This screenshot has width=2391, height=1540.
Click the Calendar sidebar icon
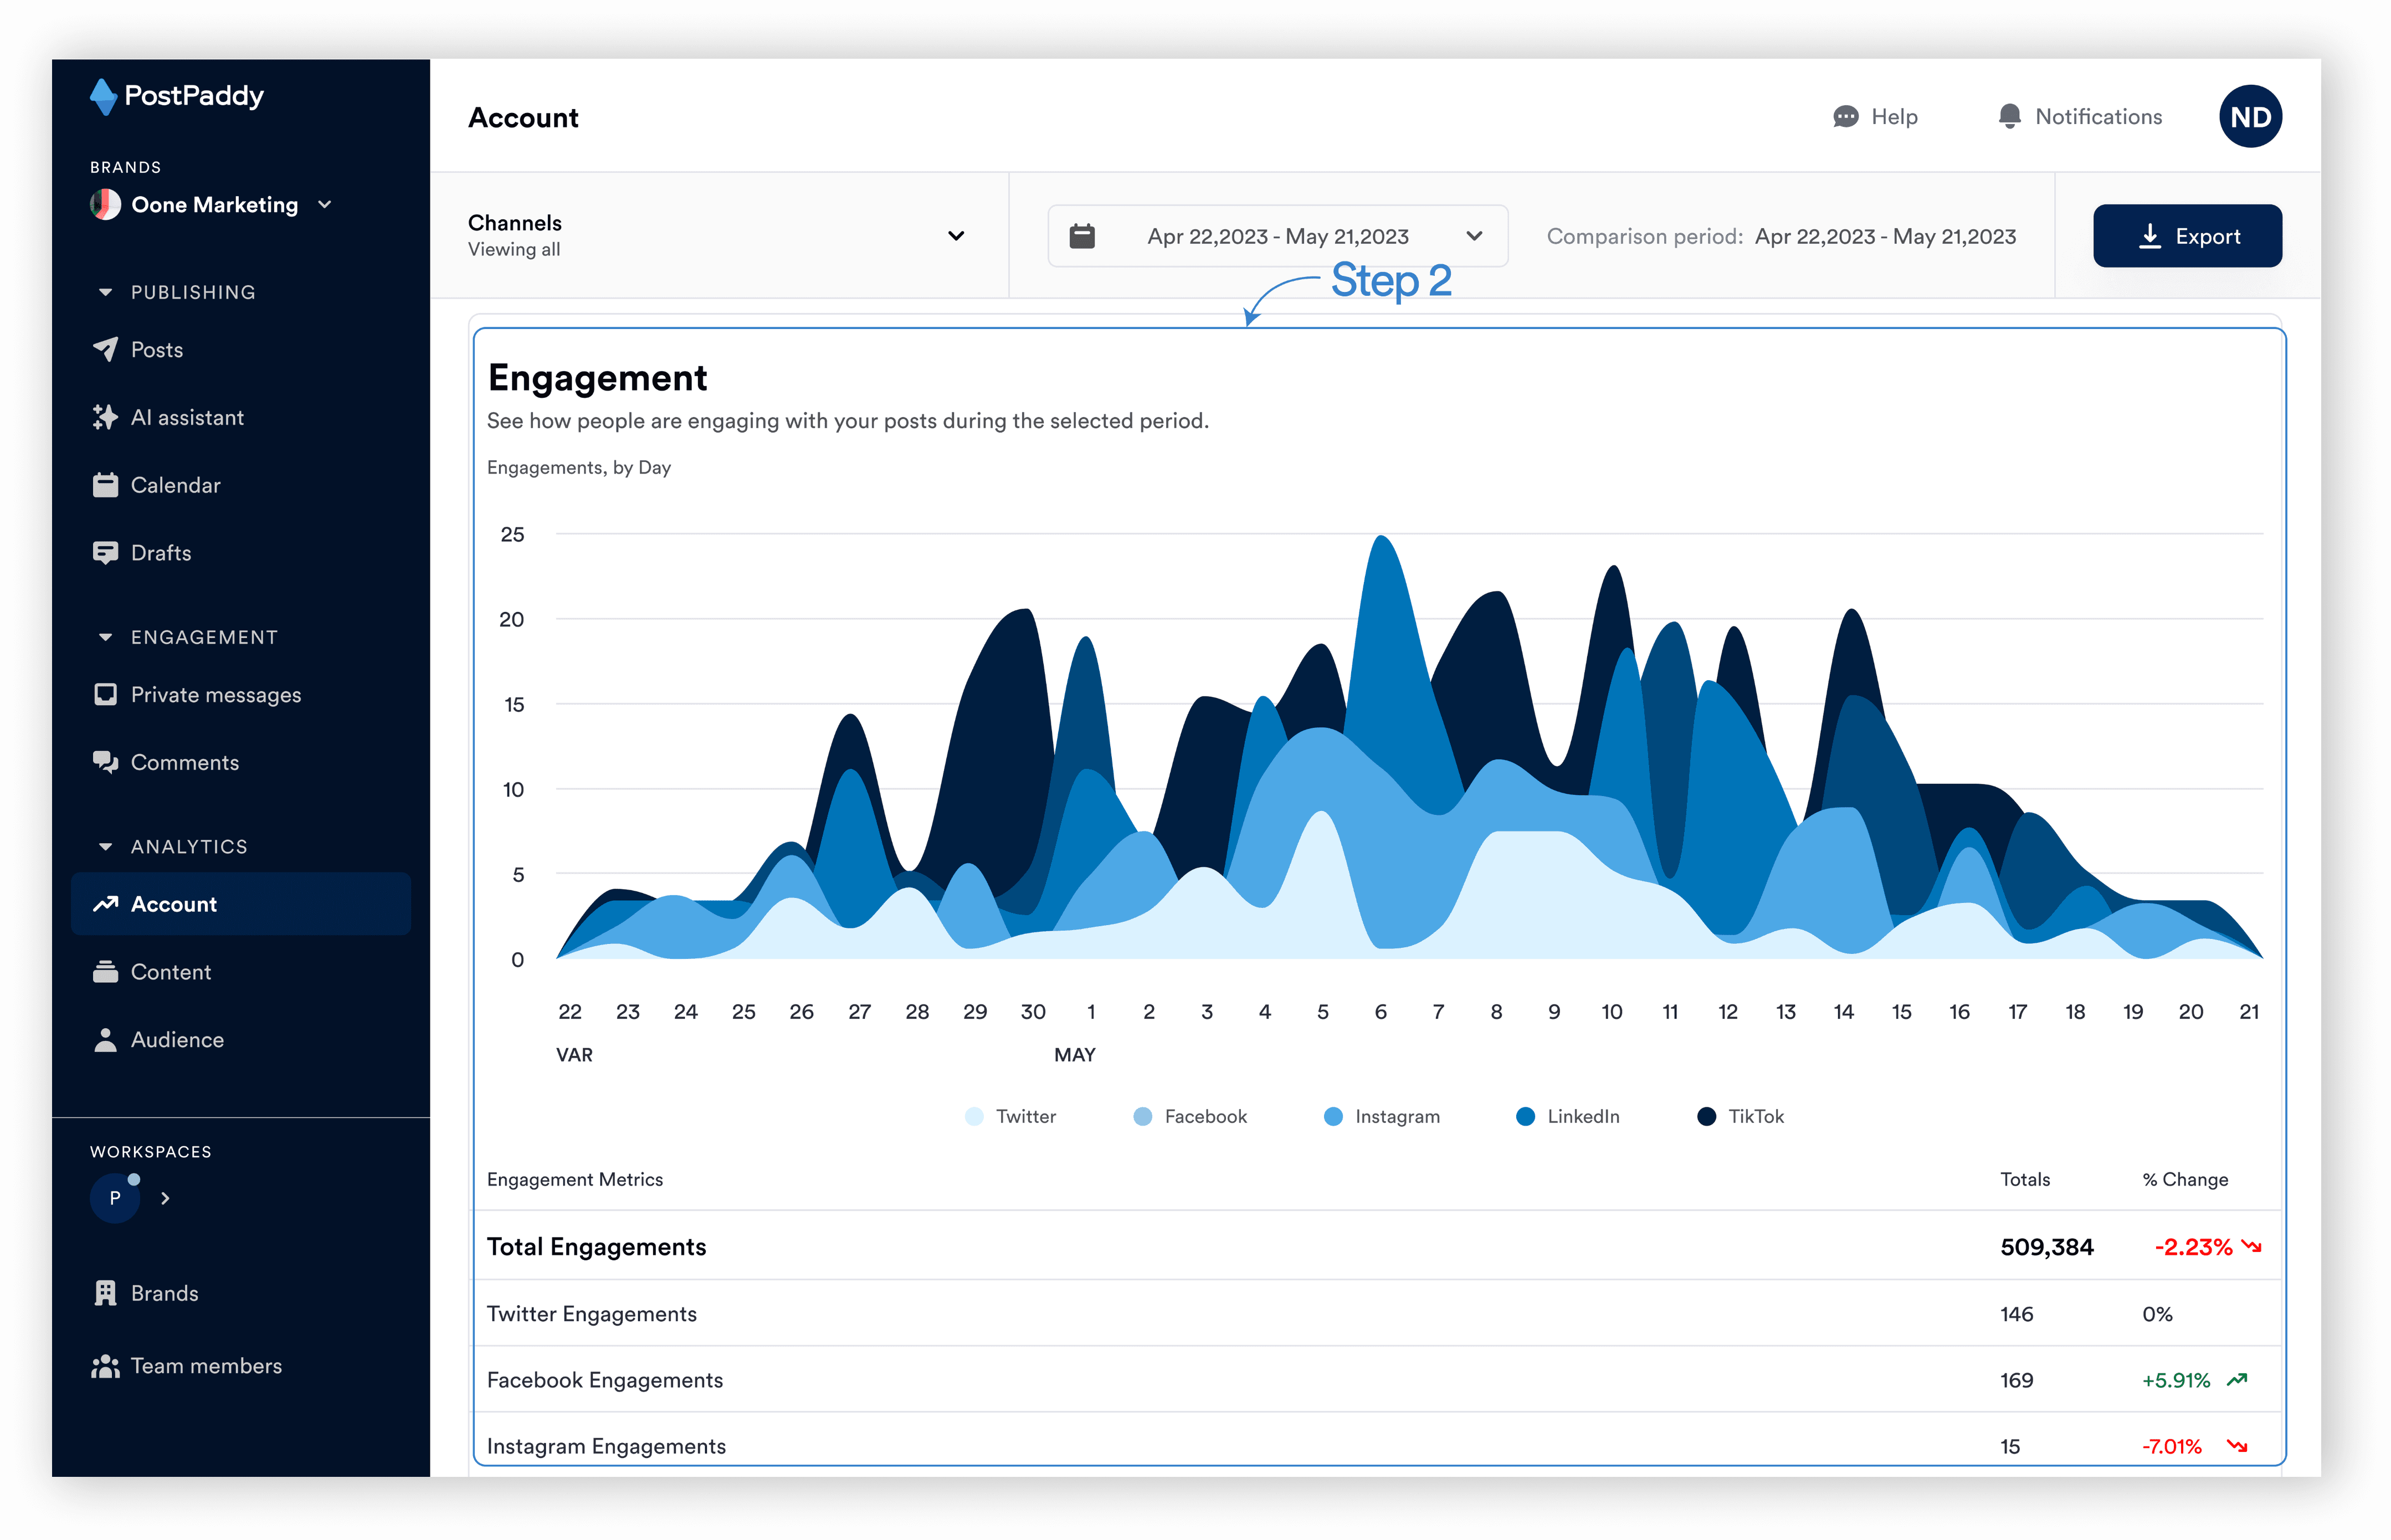coord(105,485)
